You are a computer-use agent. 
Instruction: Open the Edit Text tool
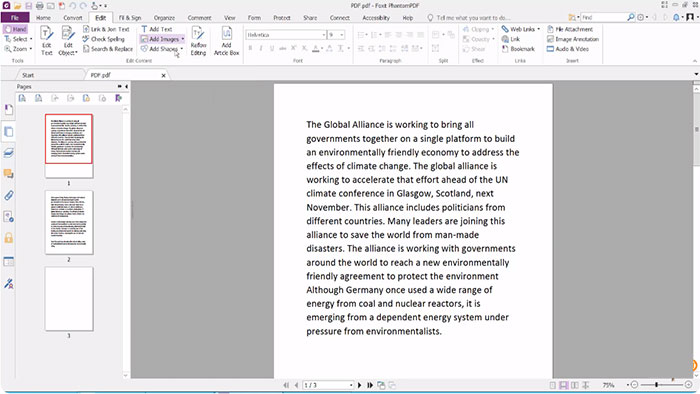[x=46, y=41]
